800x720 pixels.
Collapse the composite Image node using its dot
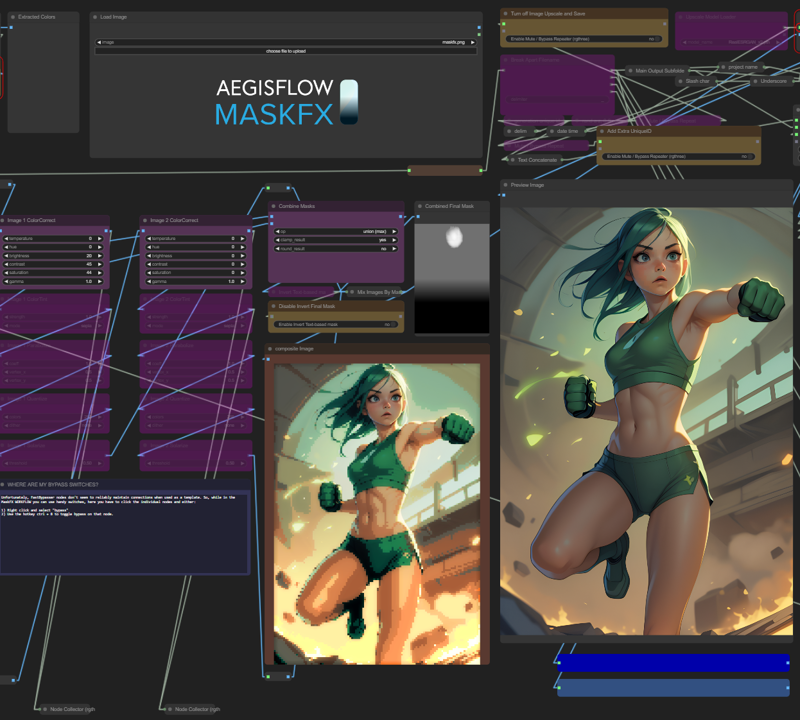(270, 349)
